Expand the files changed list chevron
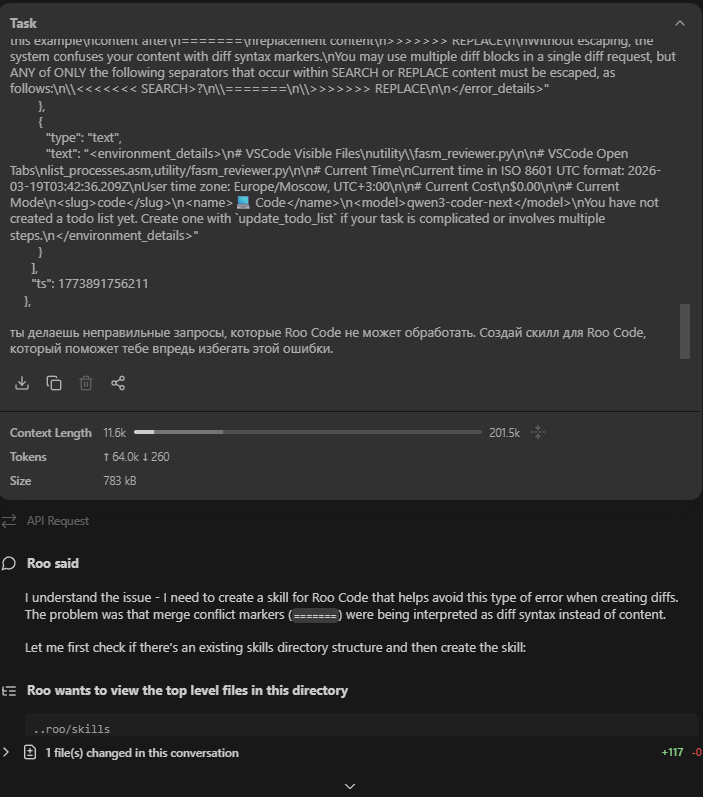The width and height of the screenshot is (703, 797). pyautogui.click(x=7, y=753)
